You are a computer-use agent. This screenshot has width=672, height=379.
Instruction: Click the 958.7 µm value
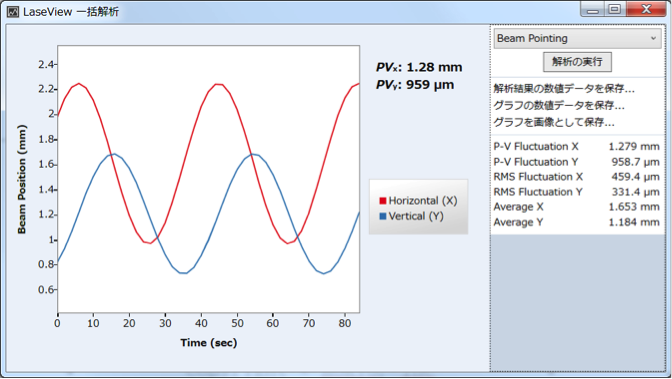(635, 162)
